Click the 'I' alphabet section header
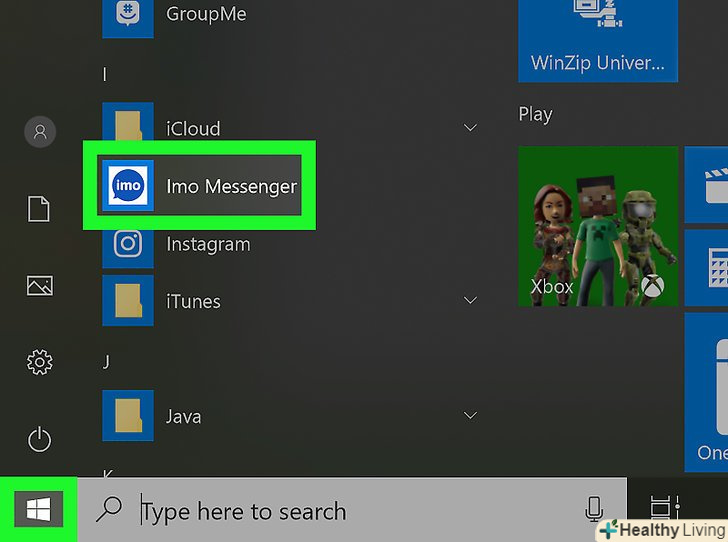 [105, 74]
